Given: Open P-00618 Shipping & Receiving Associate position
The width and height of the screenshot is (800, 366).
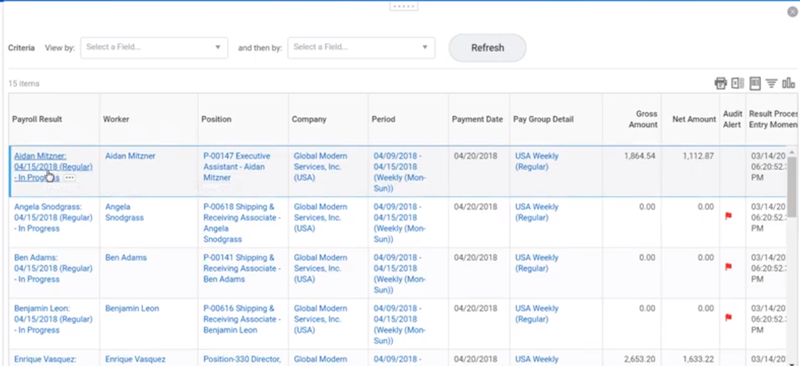Looking at the screenshot, I should coord(242,223).
